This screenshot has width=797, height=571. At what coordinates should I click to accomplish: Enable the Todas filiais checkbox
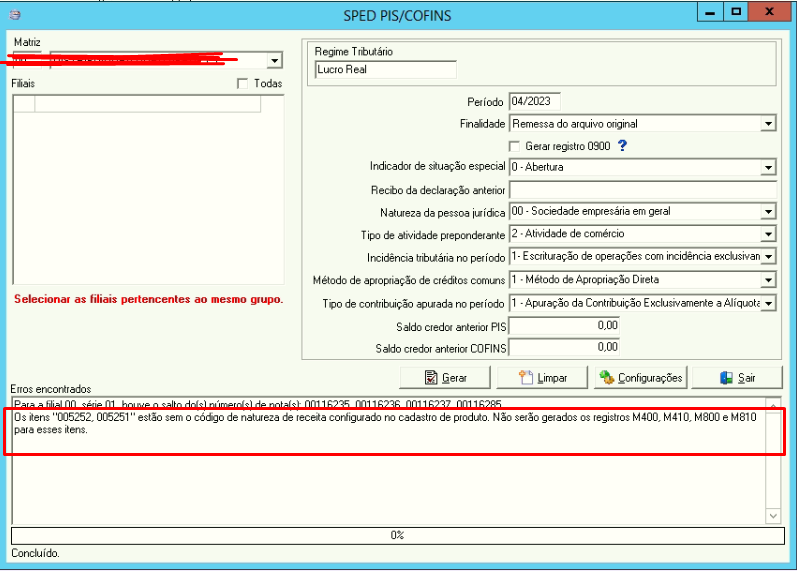(242, 83)
